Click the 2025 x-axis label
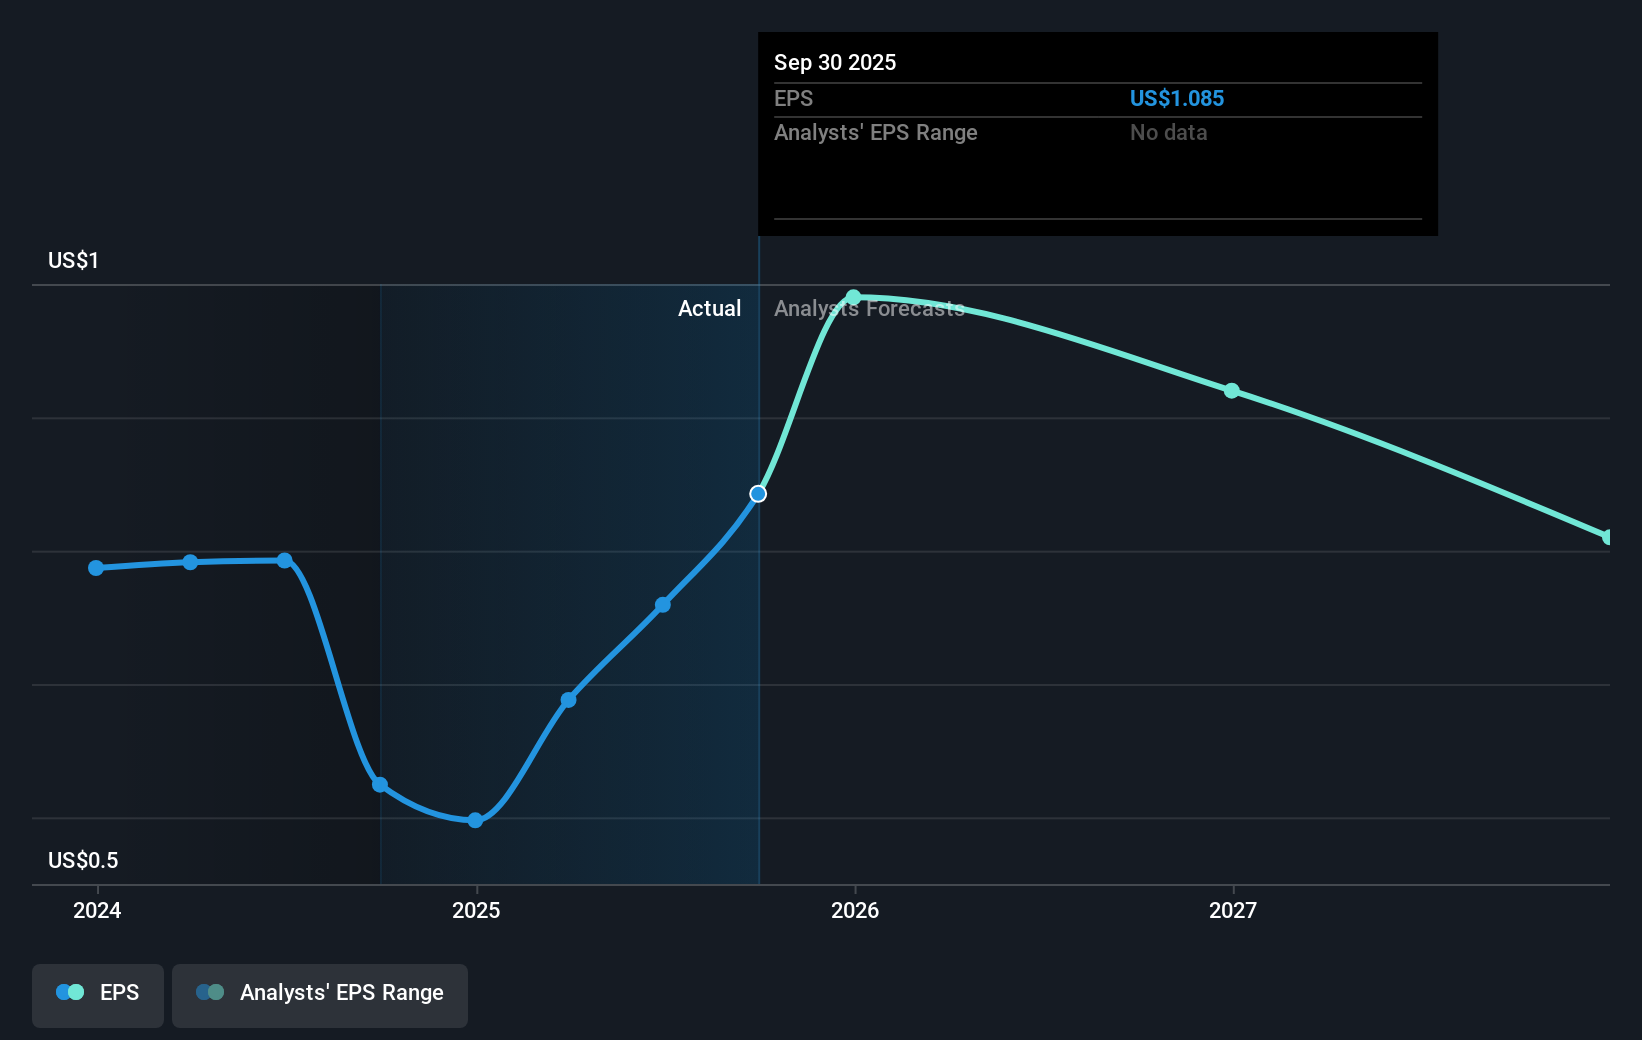1642x1040 pixels. [476, 910]
